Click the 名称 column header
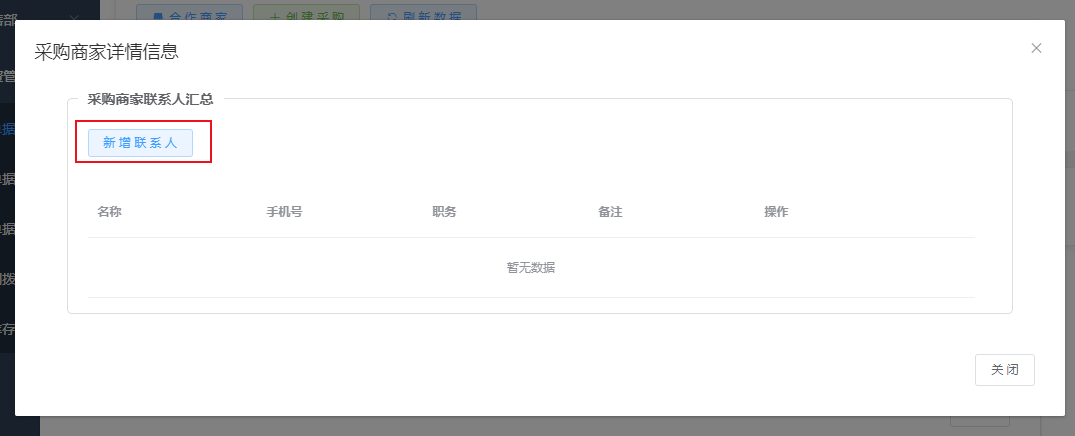The width and height of the screenshot is (1075, 436). tap(109, 212)
